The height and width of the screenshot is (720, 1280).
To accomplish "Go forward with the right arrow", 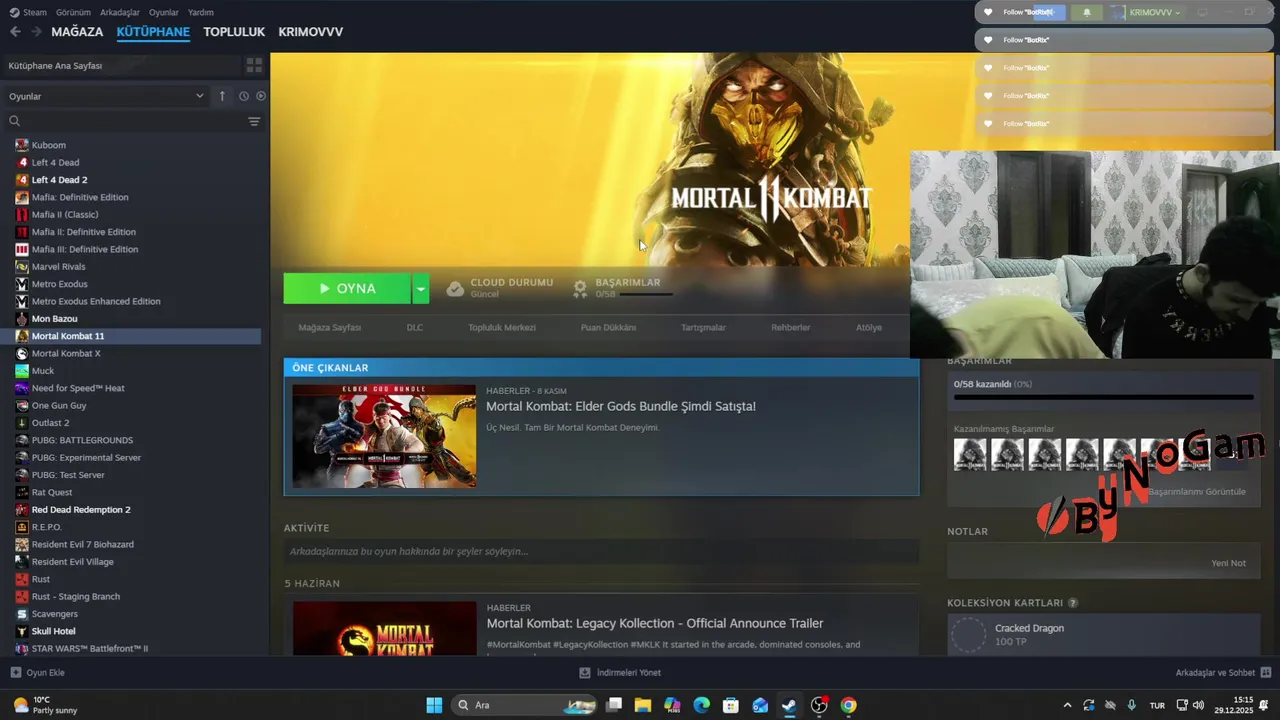I will pyautogui.click(x=37, y=32).
